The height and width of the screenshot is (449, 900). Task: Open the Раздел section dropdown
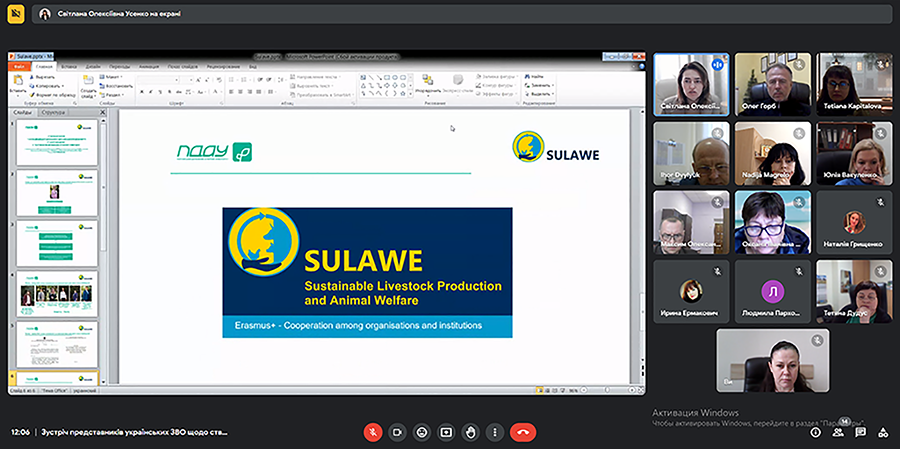pyautogui.click(x=111, y=95)
